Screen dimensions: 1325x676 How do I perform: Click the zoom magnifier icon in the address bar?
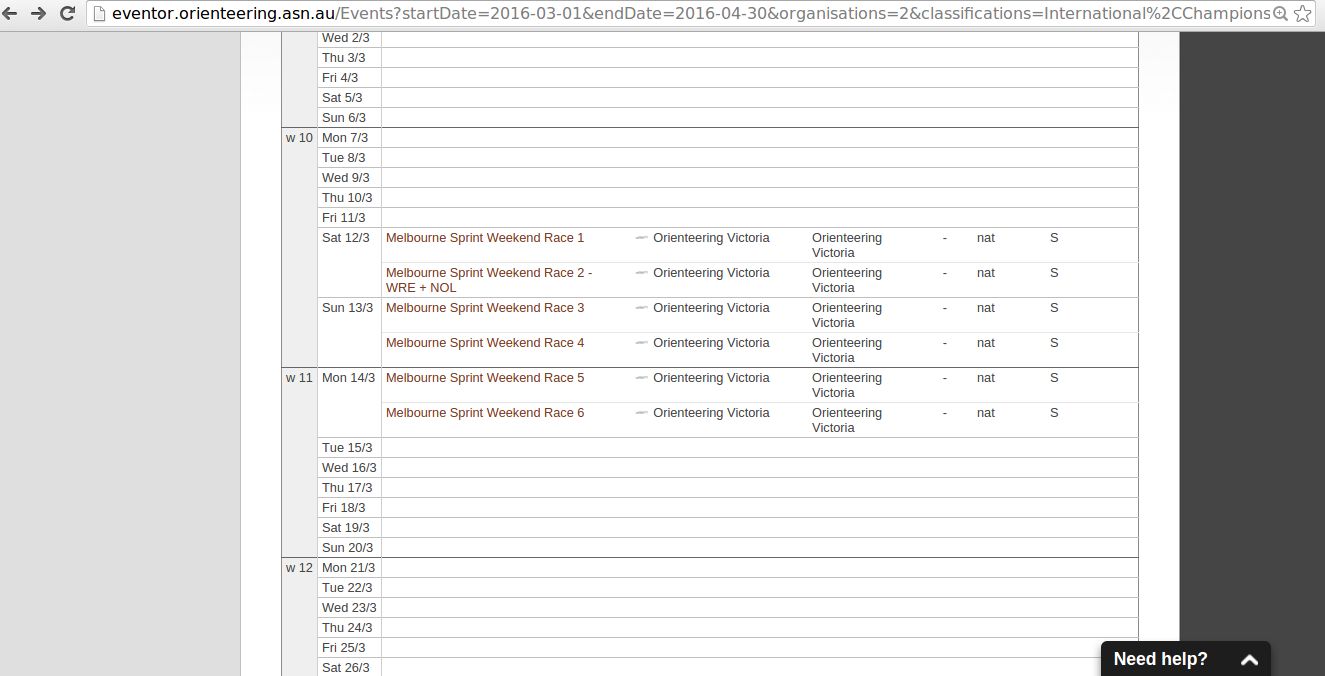tap(1280, 14)
